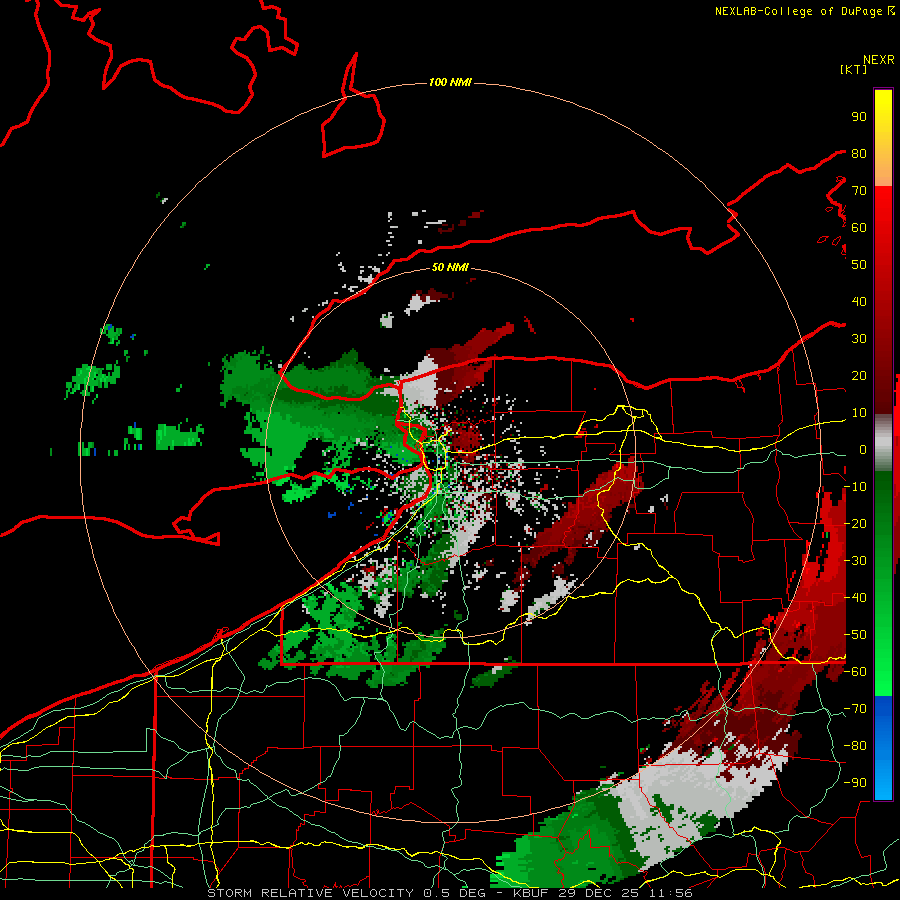The height and width of the screenshot is (900, 900).
Task: Click the NEXR label above the color scale
Action: 878,60
